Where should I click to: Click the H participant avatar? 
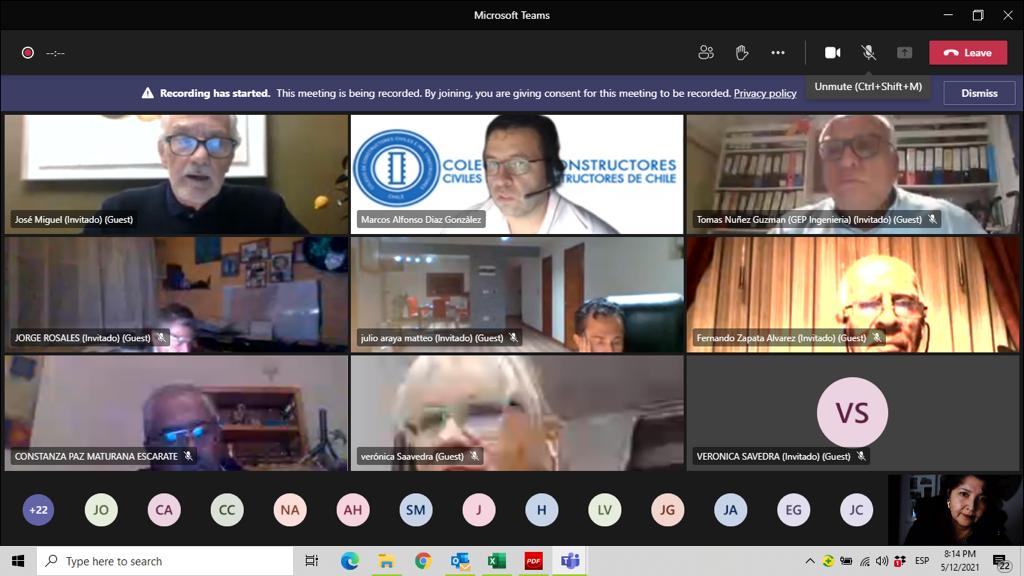(x=541, y=510)
